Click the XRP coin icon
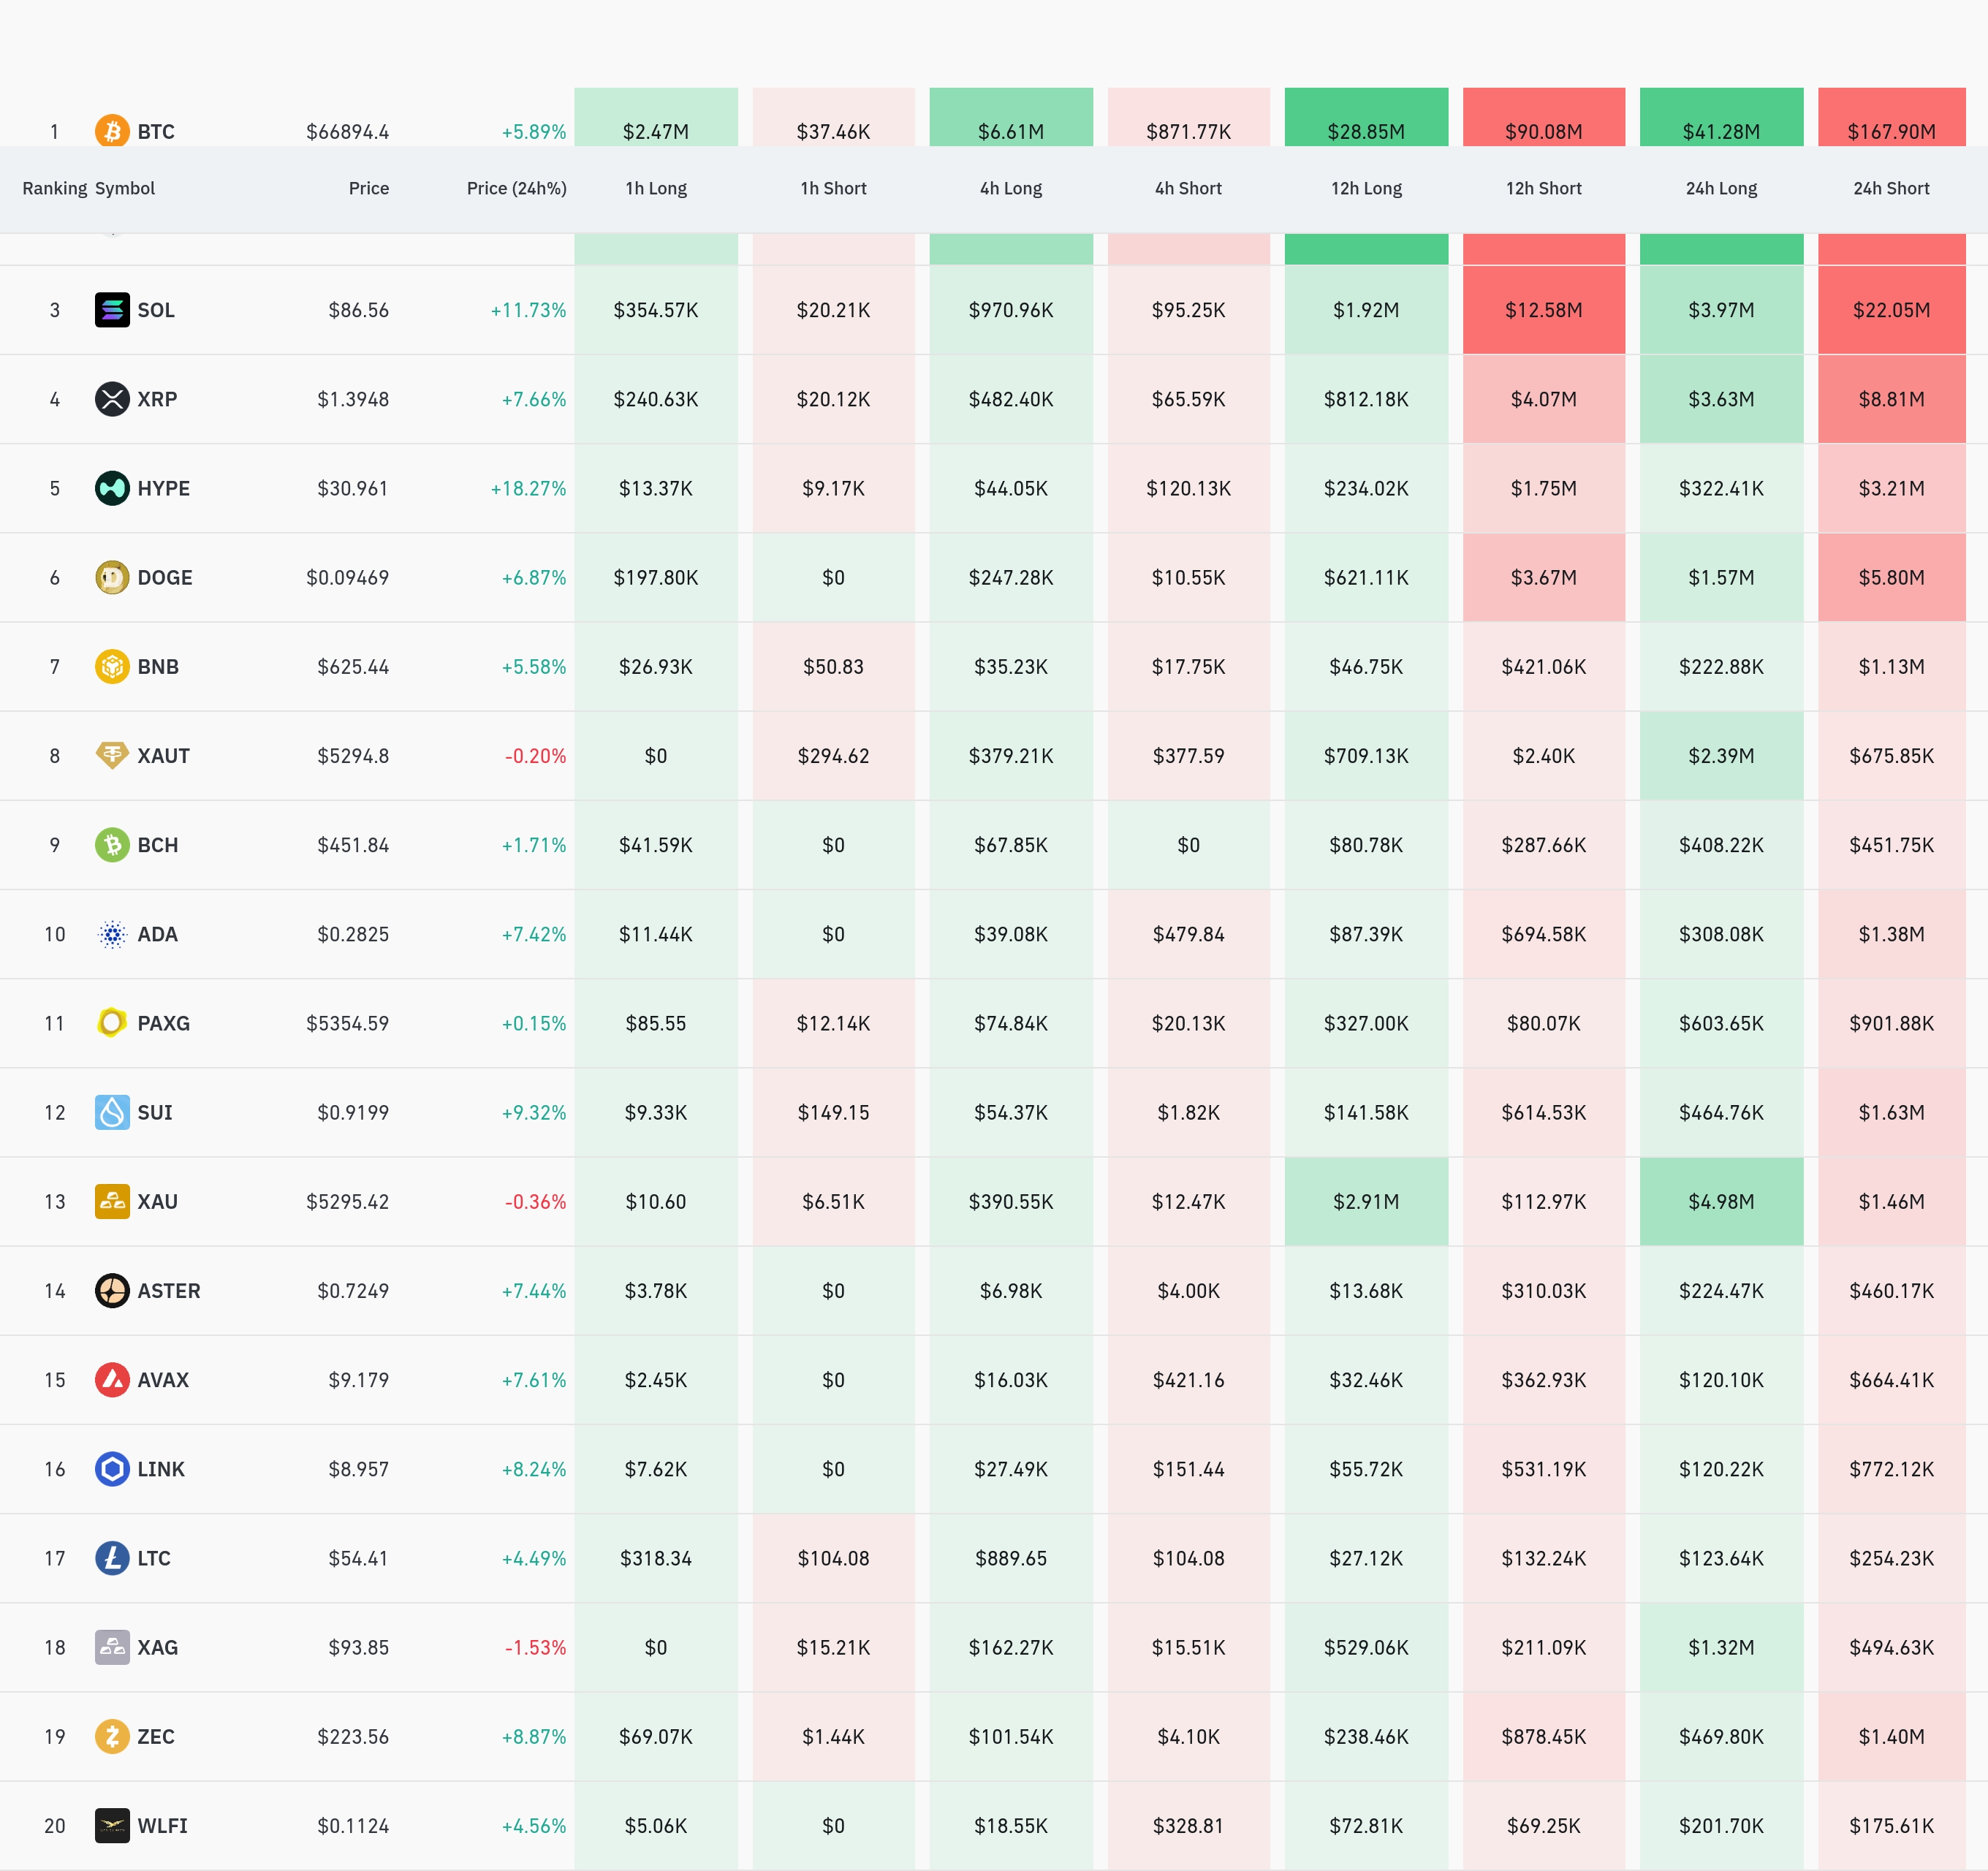Viewport: 1988px width, 1871px height. pos(112,399)
